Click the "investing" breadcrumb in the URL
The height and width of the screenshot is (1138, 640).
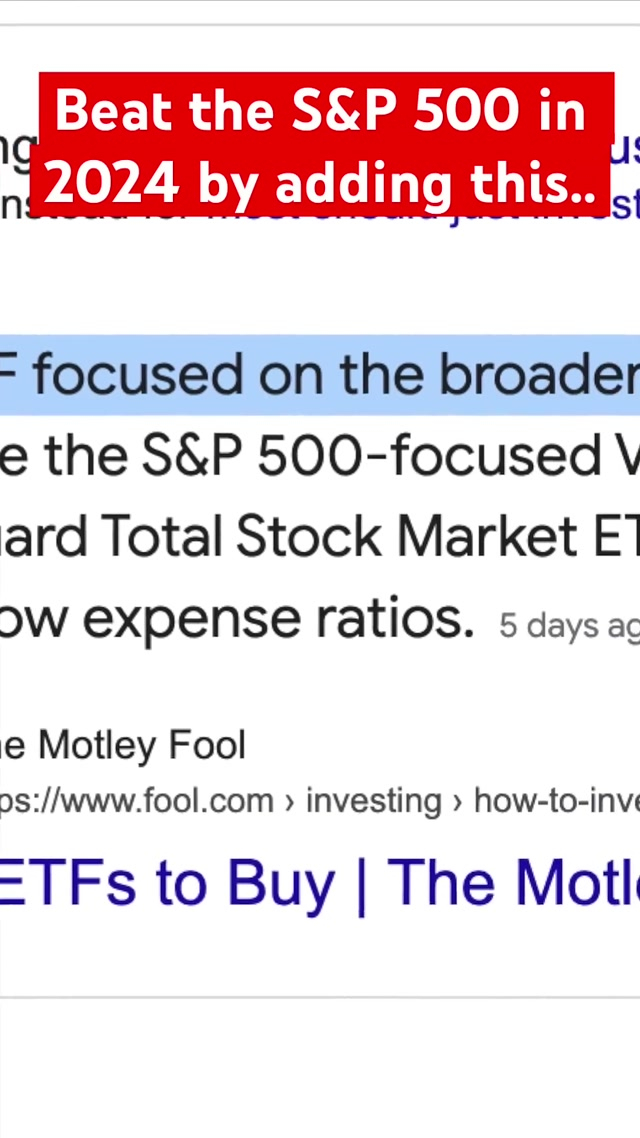pyautogui.click(x=374, y=800)
